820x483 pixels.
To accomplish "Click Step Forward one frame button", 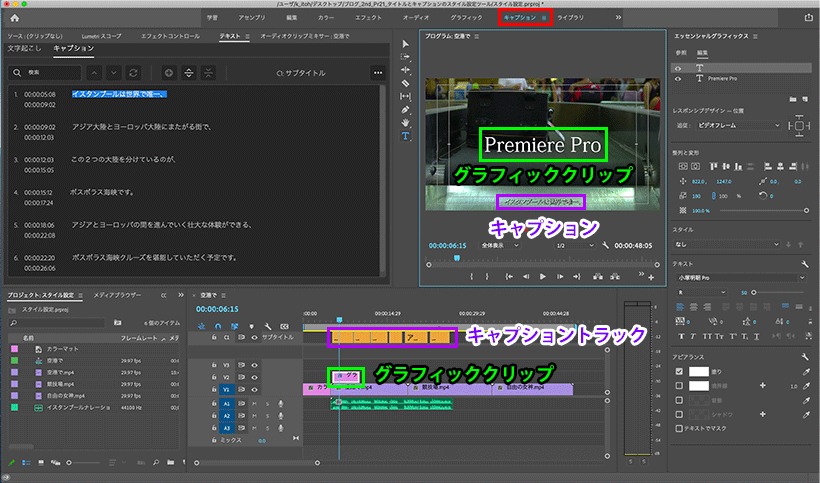I will [x=560, y=277].
